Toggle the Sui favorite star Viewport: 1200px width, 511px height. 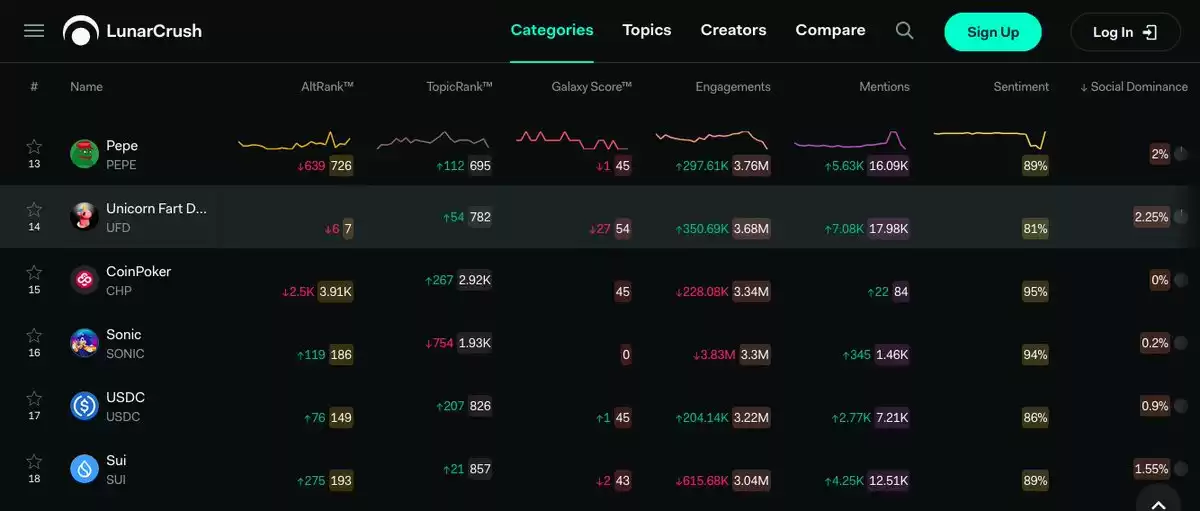click(x=34, y=461)
